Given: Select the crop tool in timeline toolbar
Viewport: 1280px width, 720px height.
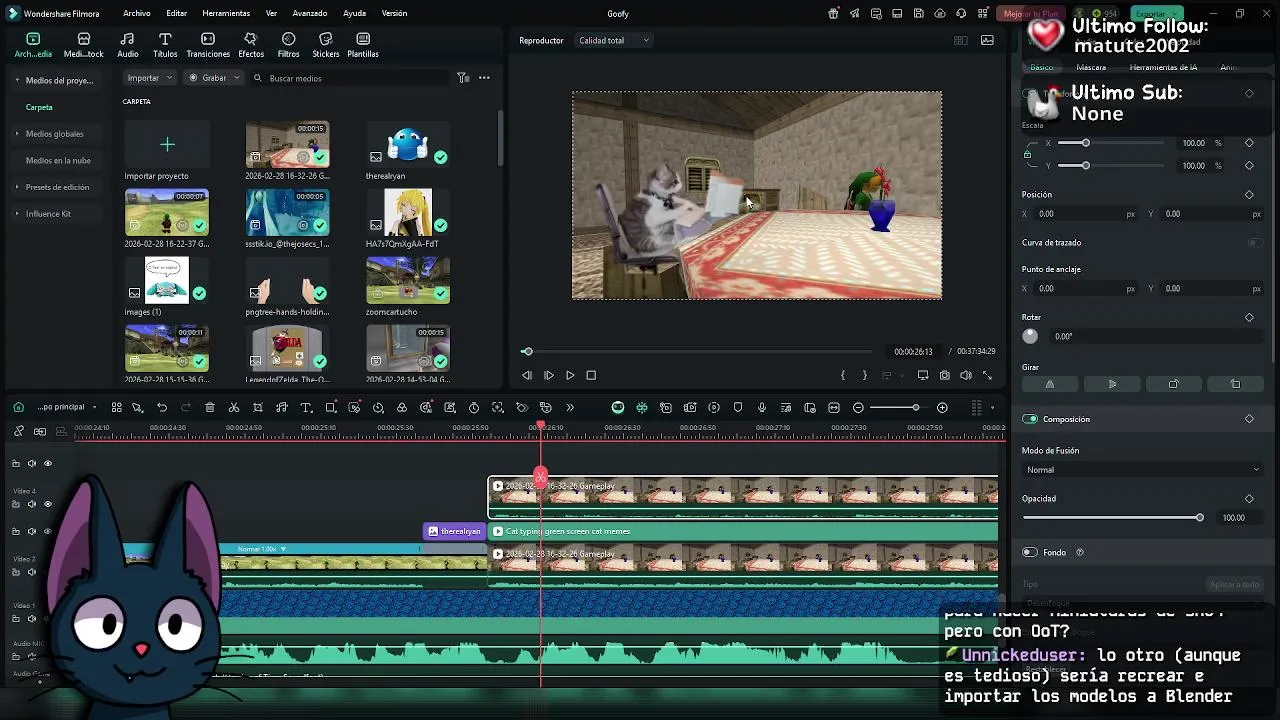Looking at the screenshot, I should 258,408.
